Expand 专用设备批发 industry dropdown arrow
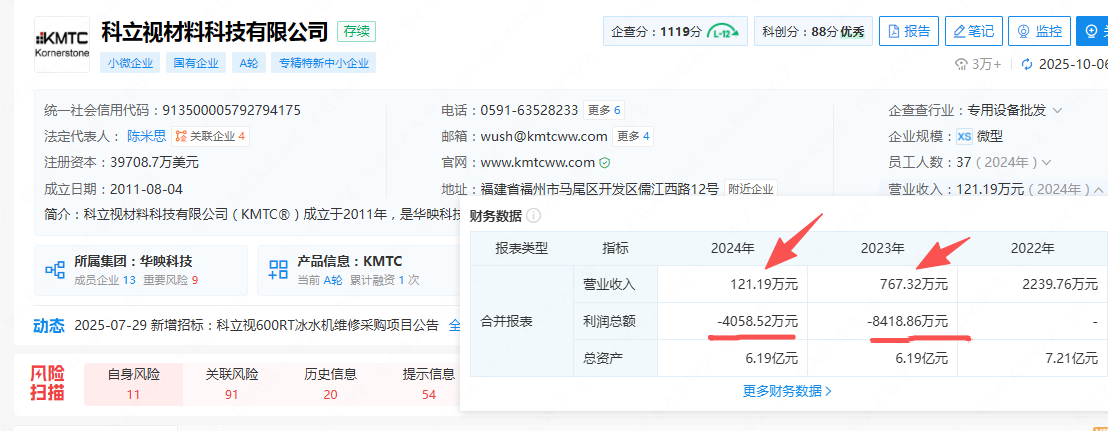The width and height of the screenshot is (1108, 431). pos(1058,110)
